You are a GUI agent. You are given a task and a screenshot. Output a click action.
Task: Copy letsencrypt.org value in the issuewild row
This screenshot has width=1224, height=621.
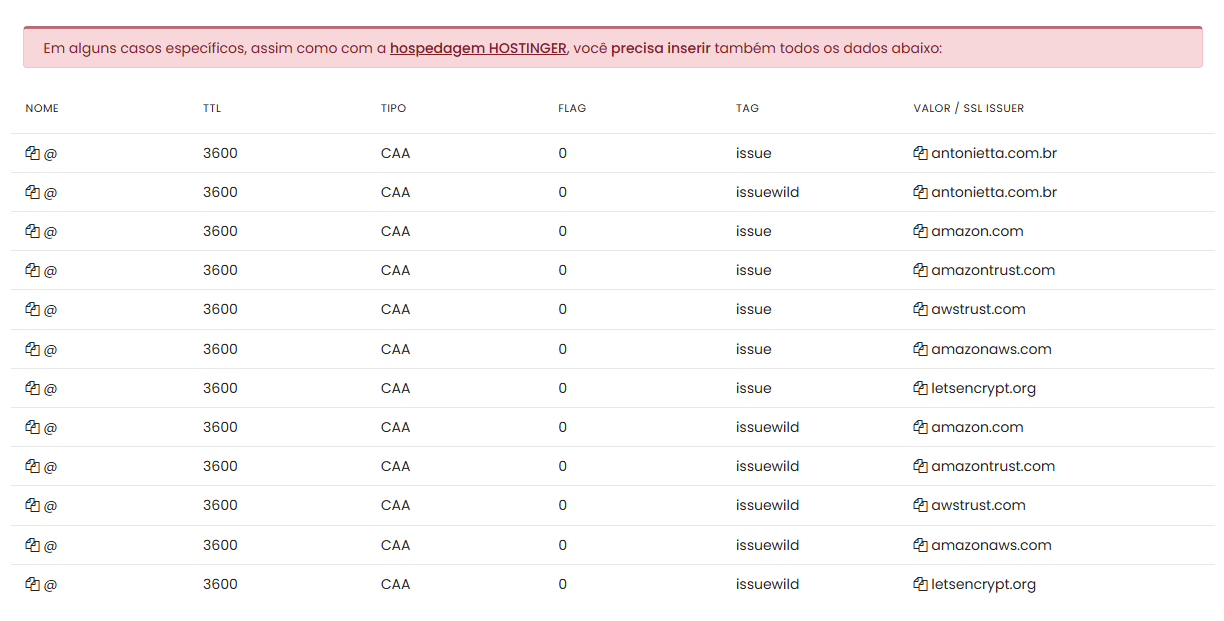coord(920,584)
